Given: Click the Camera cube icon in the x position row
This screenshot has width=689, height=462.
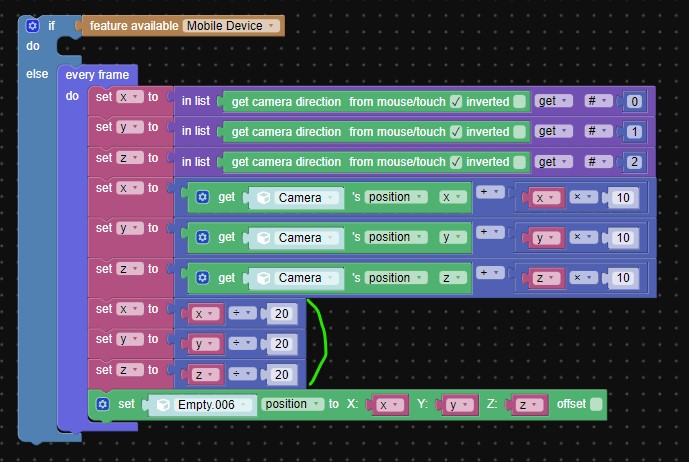Looking at the screenshot, I should click(263, 198).
